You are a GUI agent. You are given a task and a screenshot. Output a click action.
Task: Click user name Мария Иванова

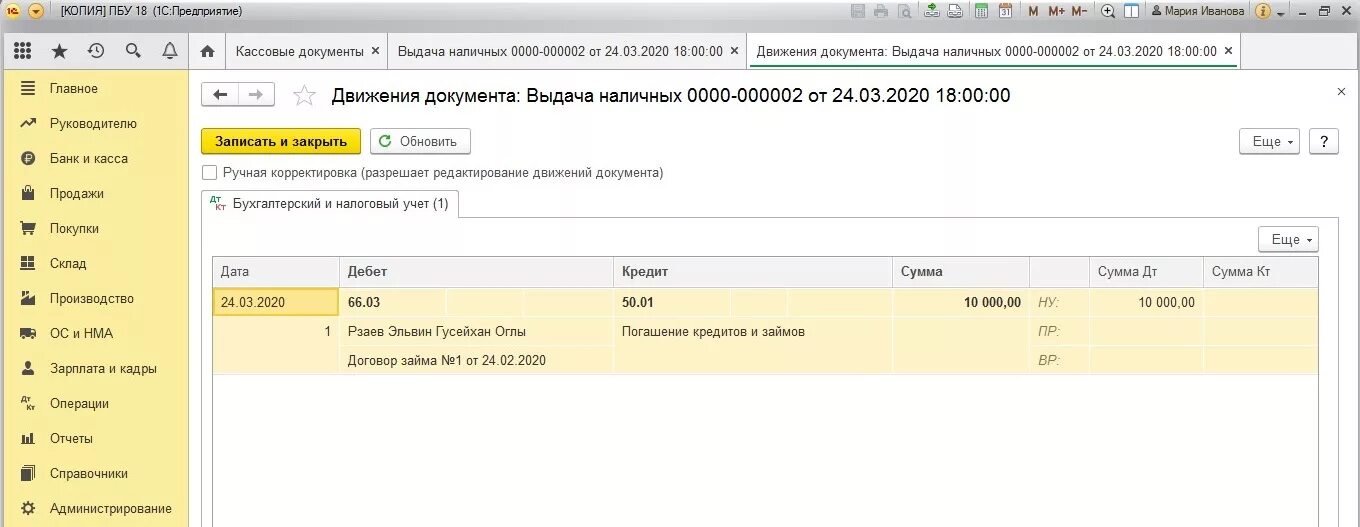(1198, 11)
